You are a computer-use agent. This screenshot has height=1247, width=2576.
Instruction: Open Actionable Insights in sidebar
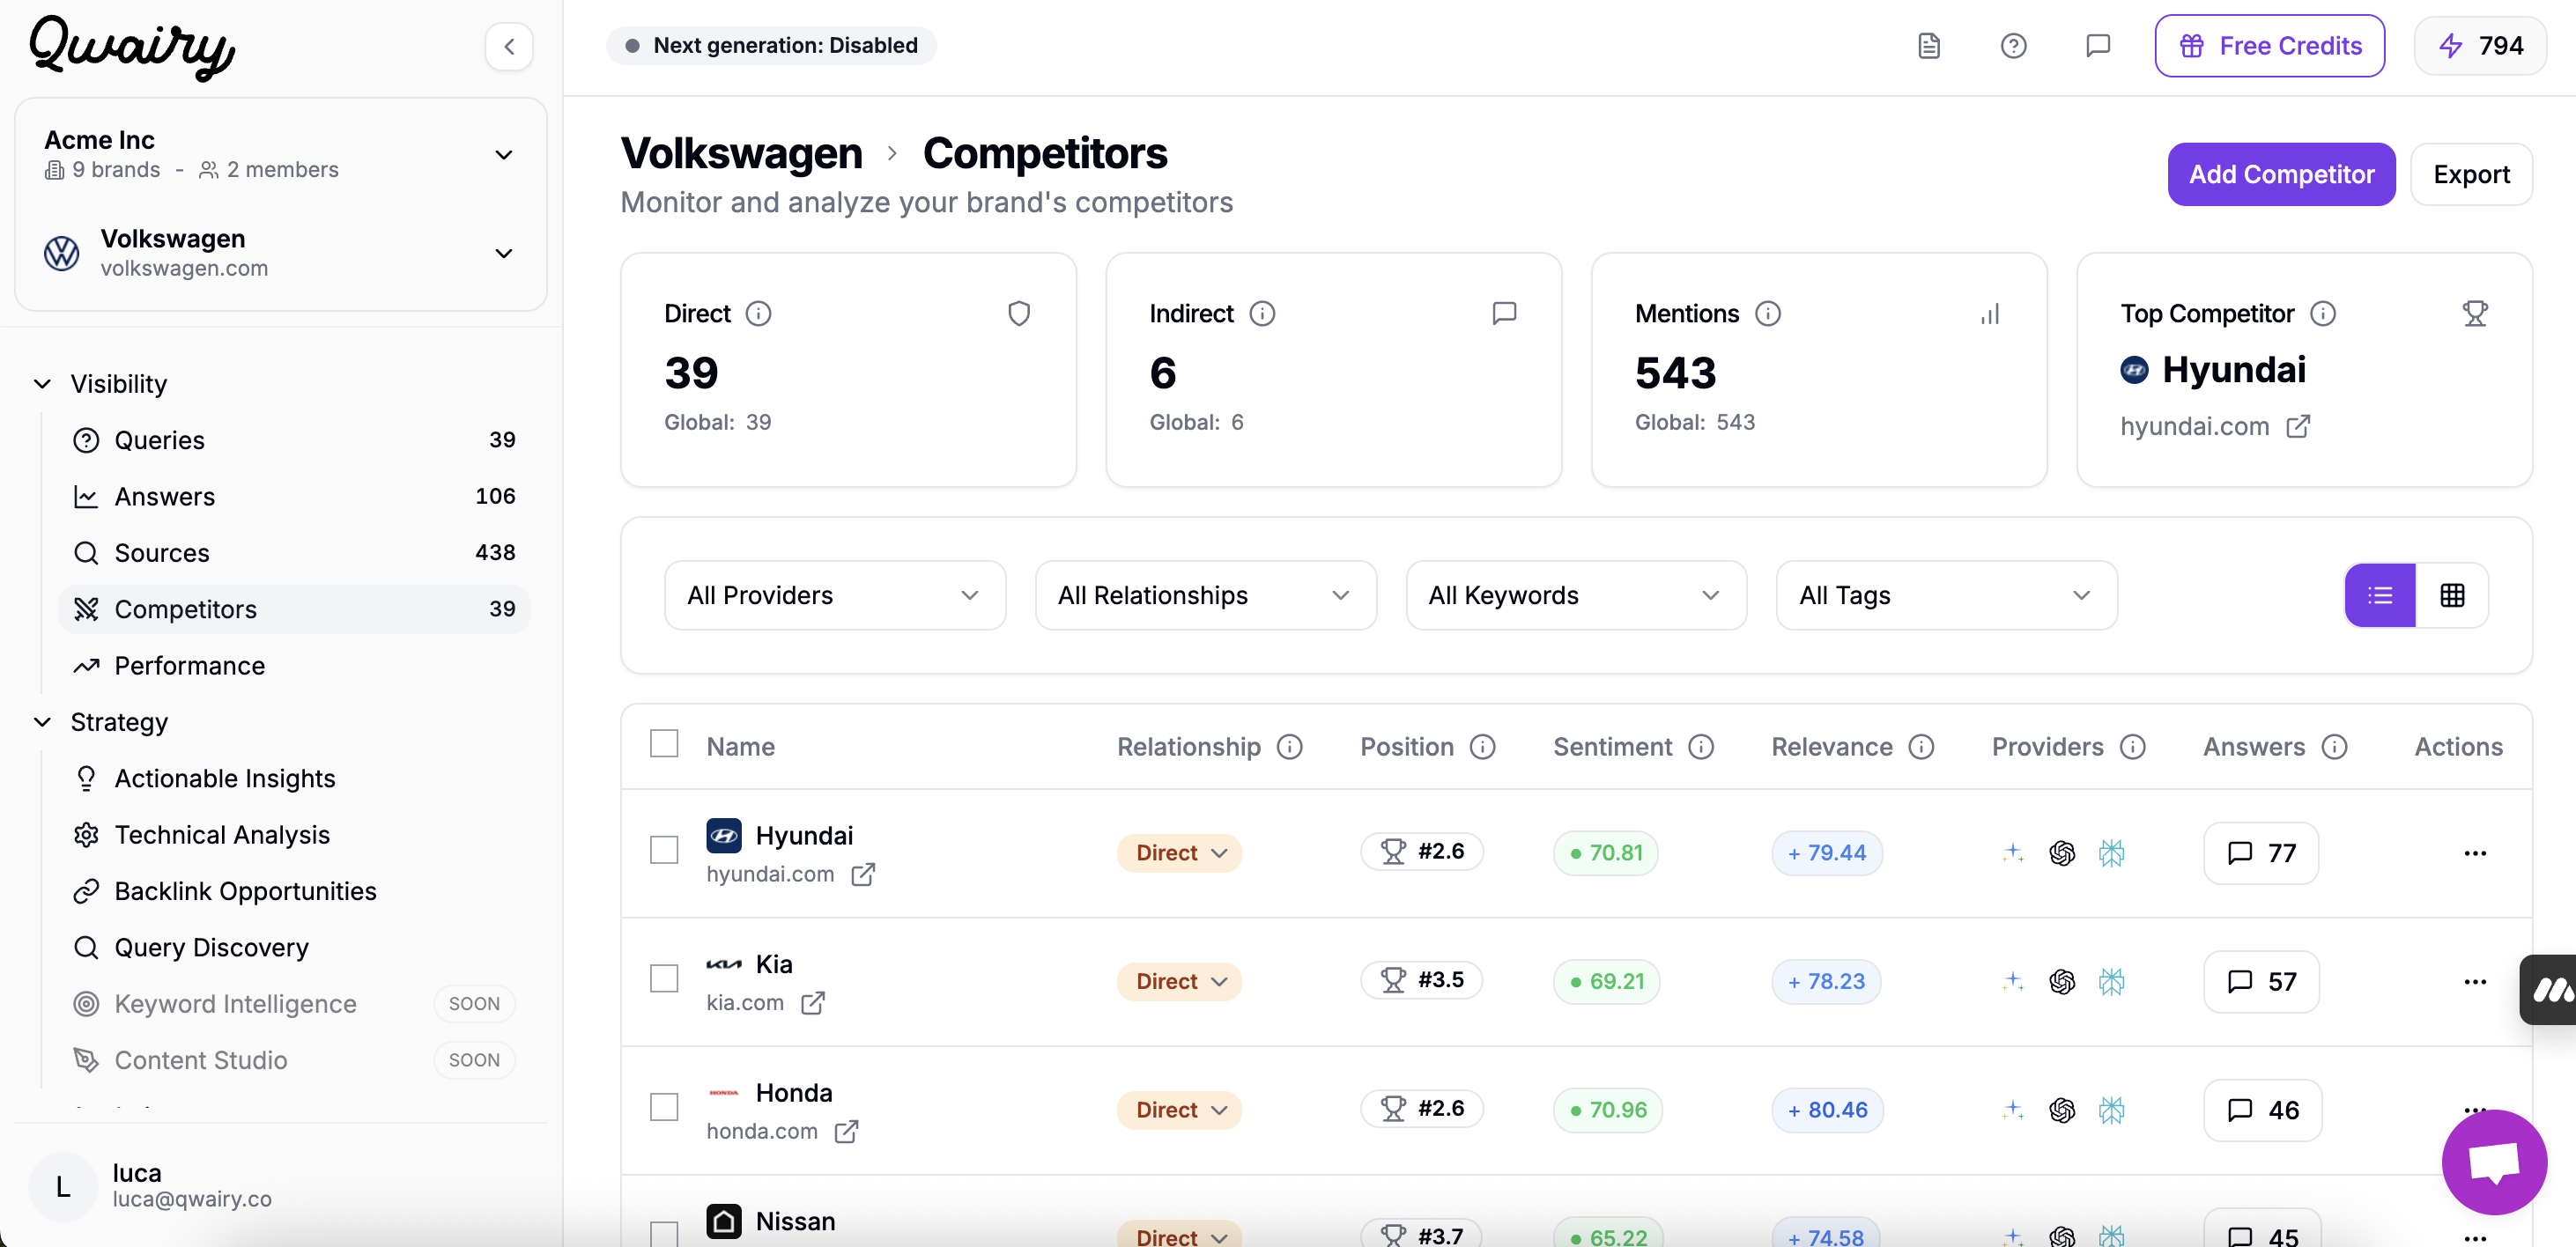(294, 779)
